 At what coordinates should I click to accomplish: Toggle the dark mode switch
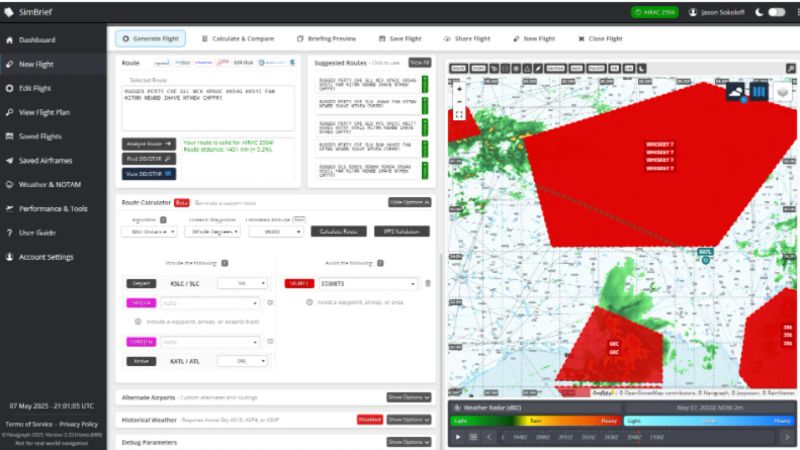tap(777, 12)
